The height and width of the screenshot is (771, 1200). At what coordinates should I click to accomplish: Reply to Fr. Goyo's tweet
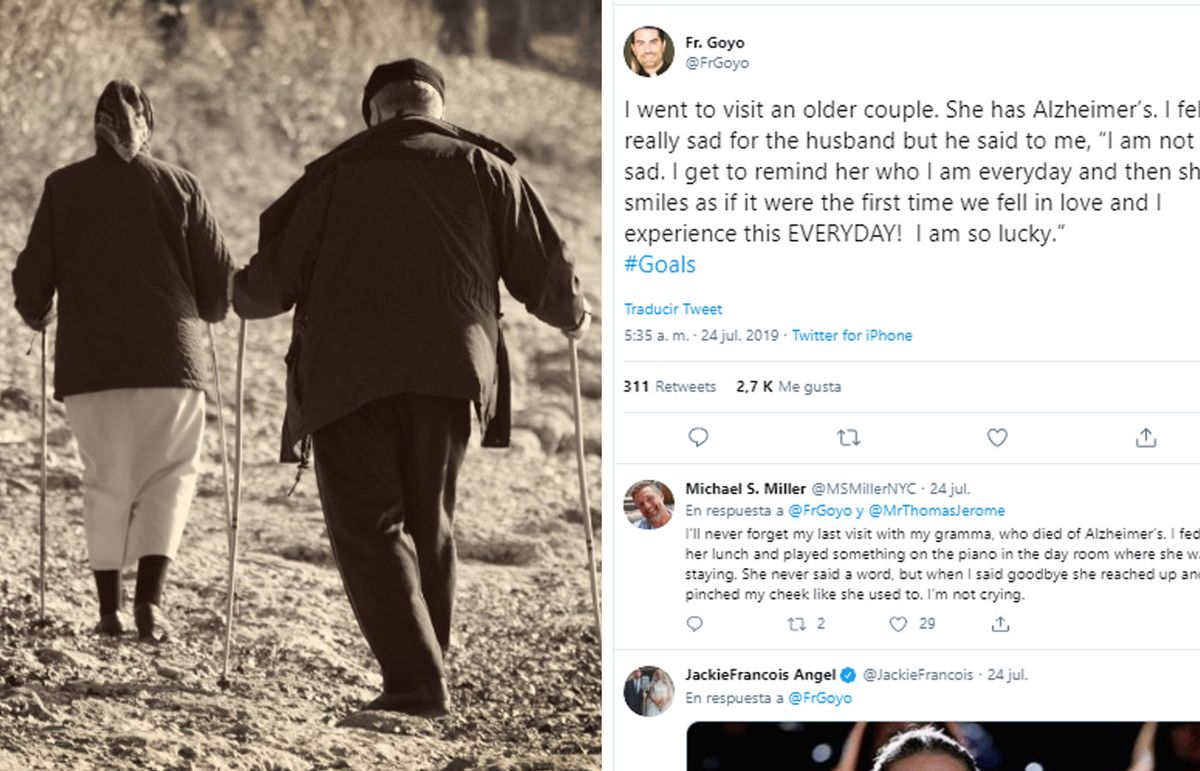(697, 438)
